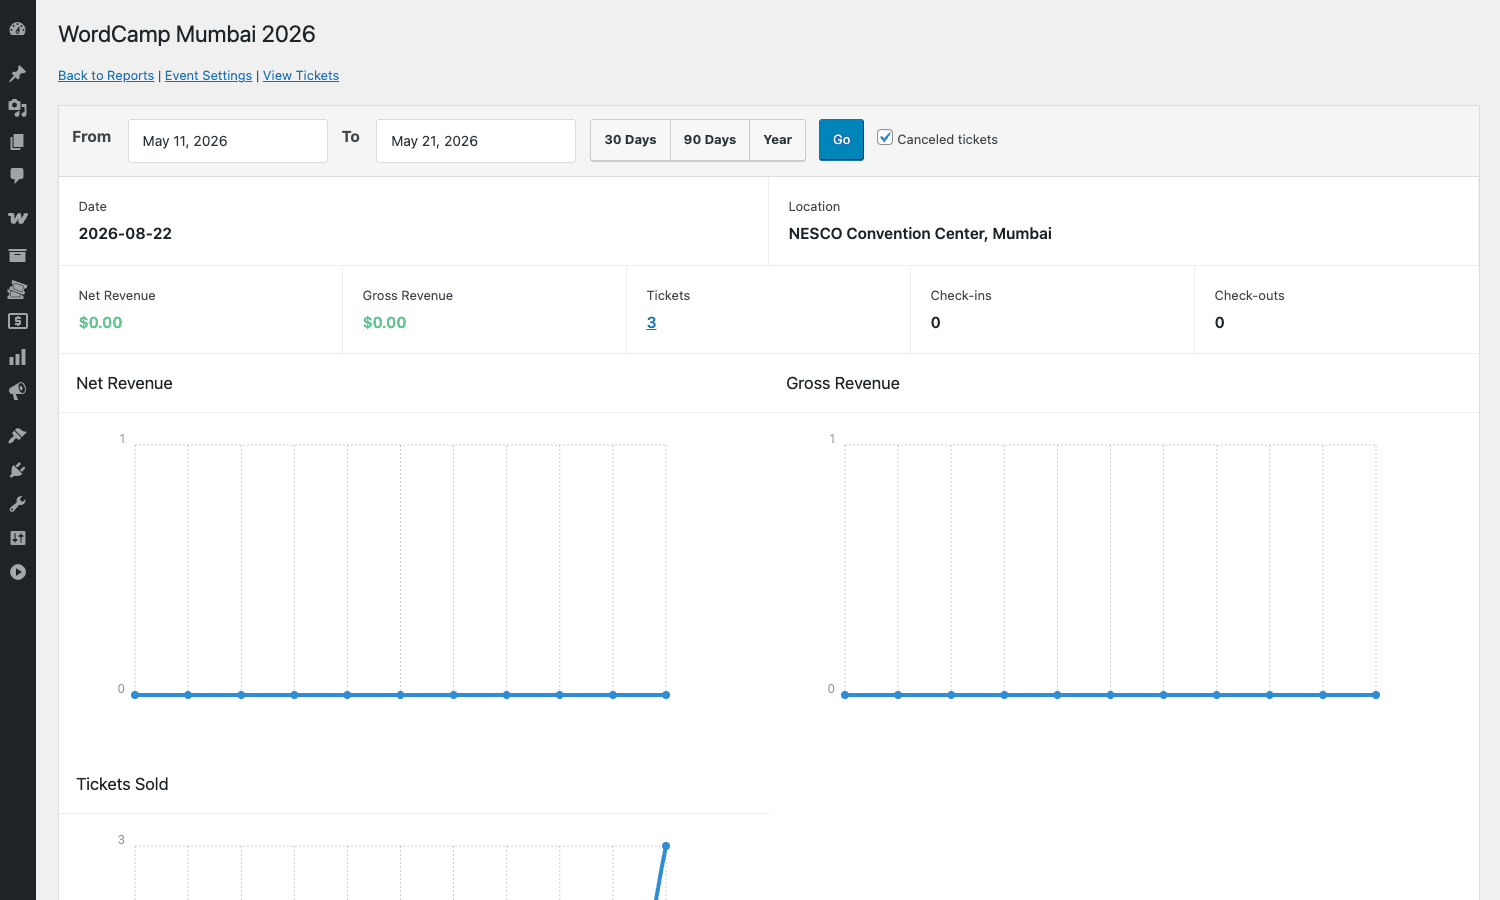Open the Plugins plug icon
Screen dimensions: 1500x900
17,470
